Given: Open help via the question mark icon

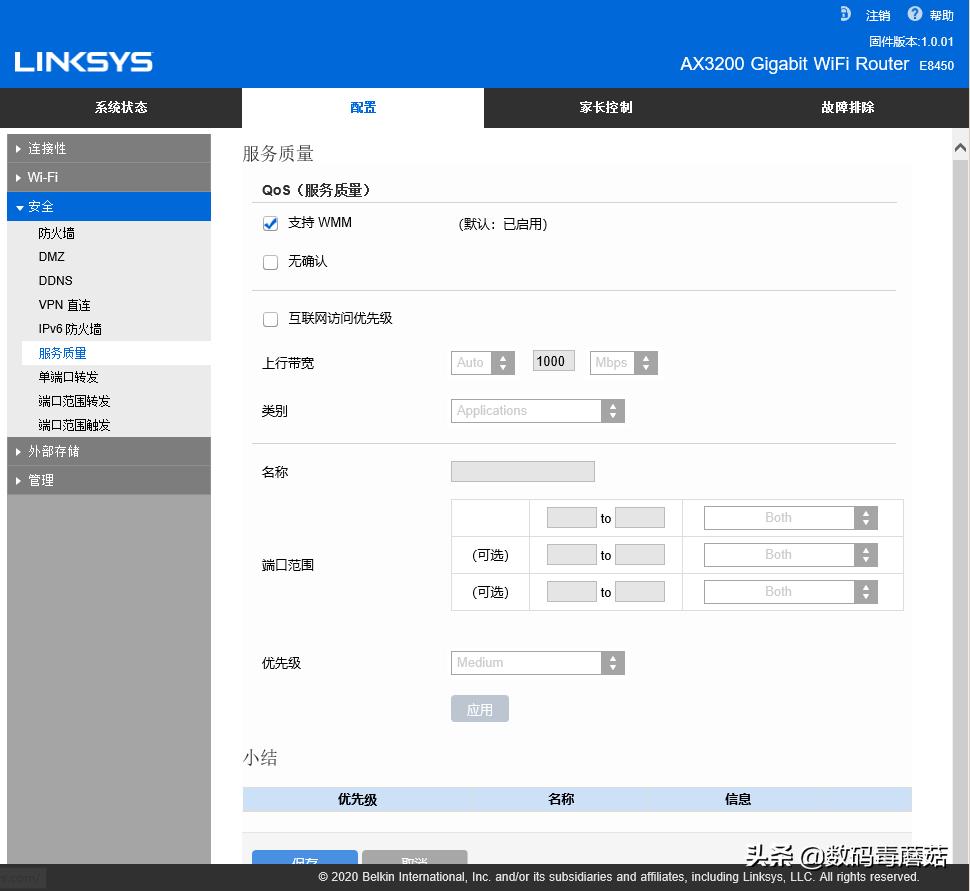Looking at the screenshot, I should [915, 15].
